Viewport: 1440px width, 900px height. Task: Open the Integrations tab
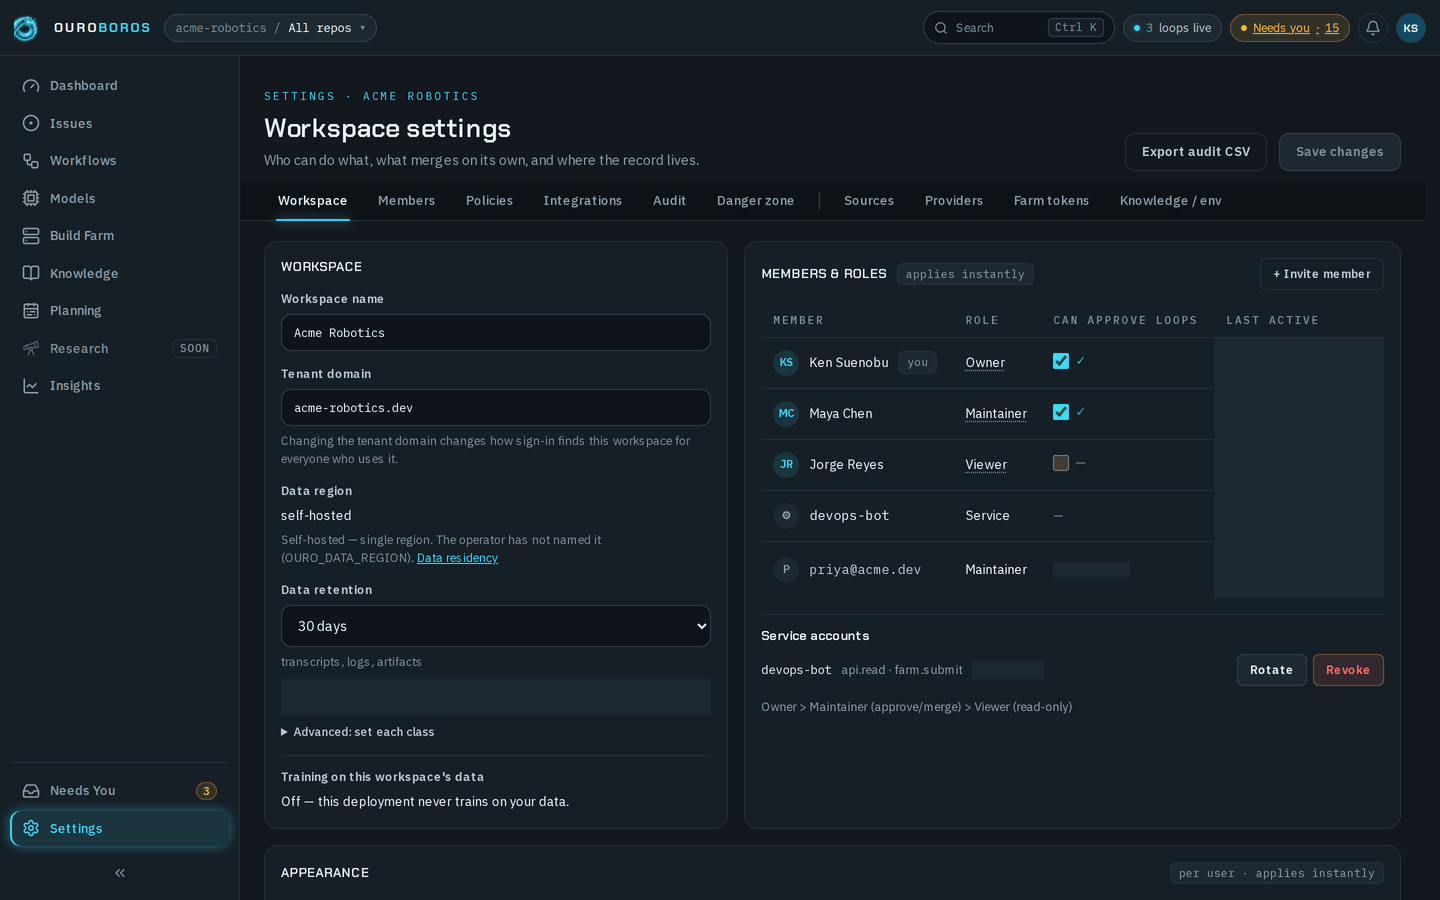[x=582, y=201]
